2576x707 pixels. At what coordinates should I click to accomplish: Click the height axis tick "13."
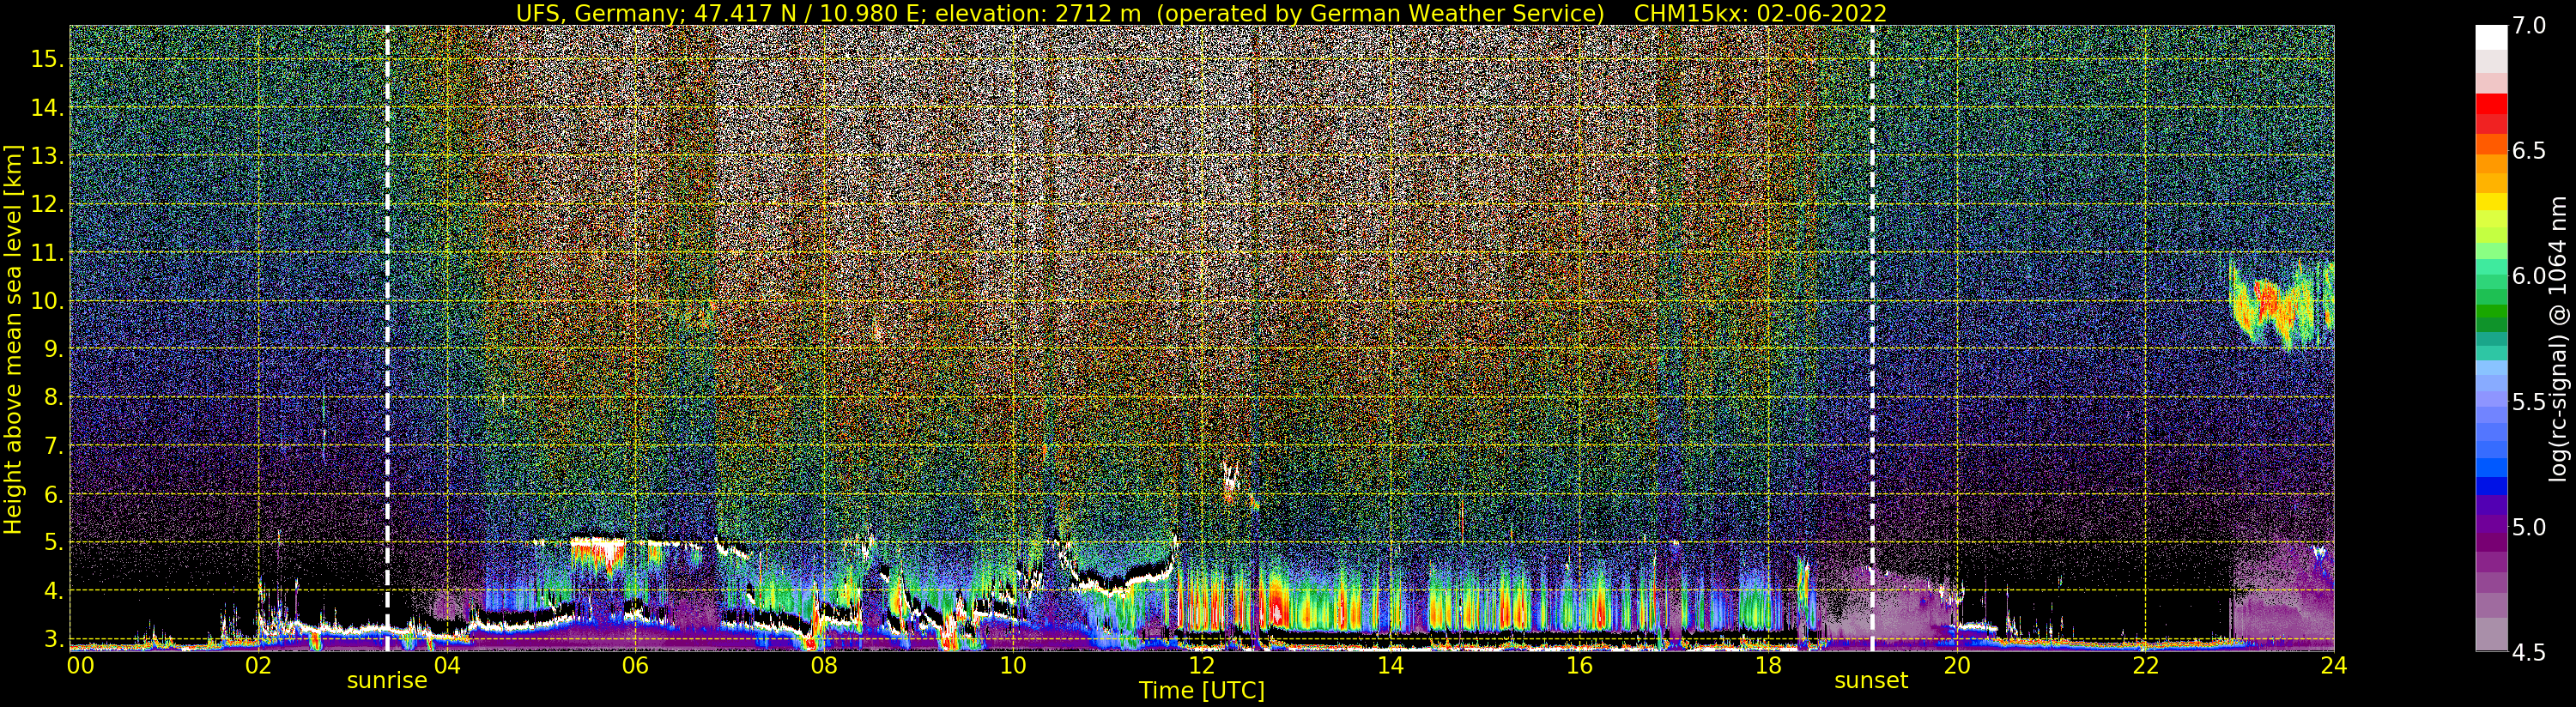[47, 156]
